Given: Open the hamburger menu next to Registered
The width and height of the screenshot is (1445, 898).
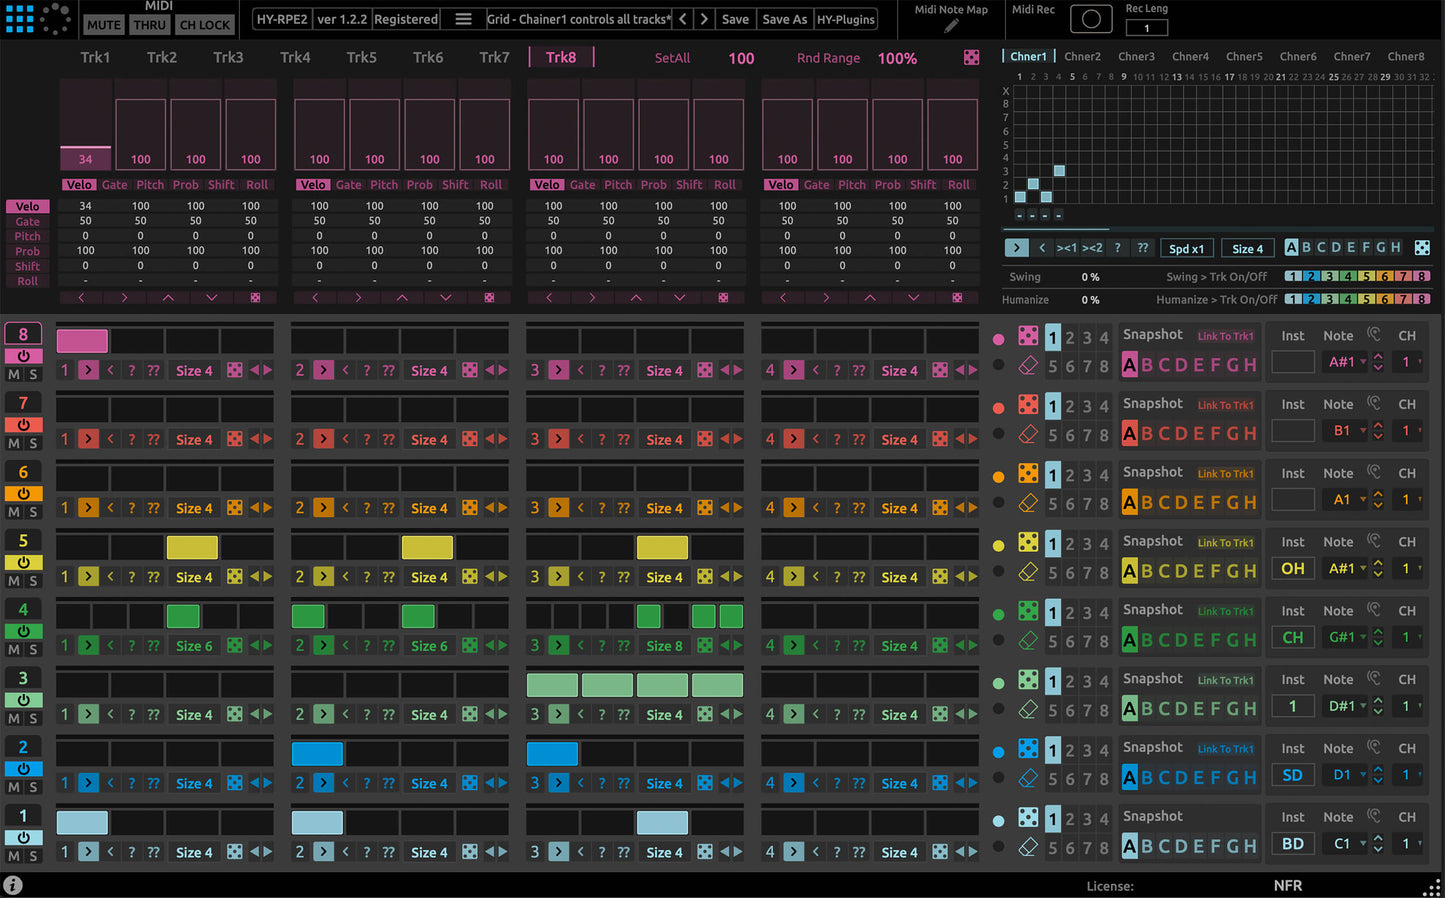Looking at the screenshot, I should click(463, 19).
